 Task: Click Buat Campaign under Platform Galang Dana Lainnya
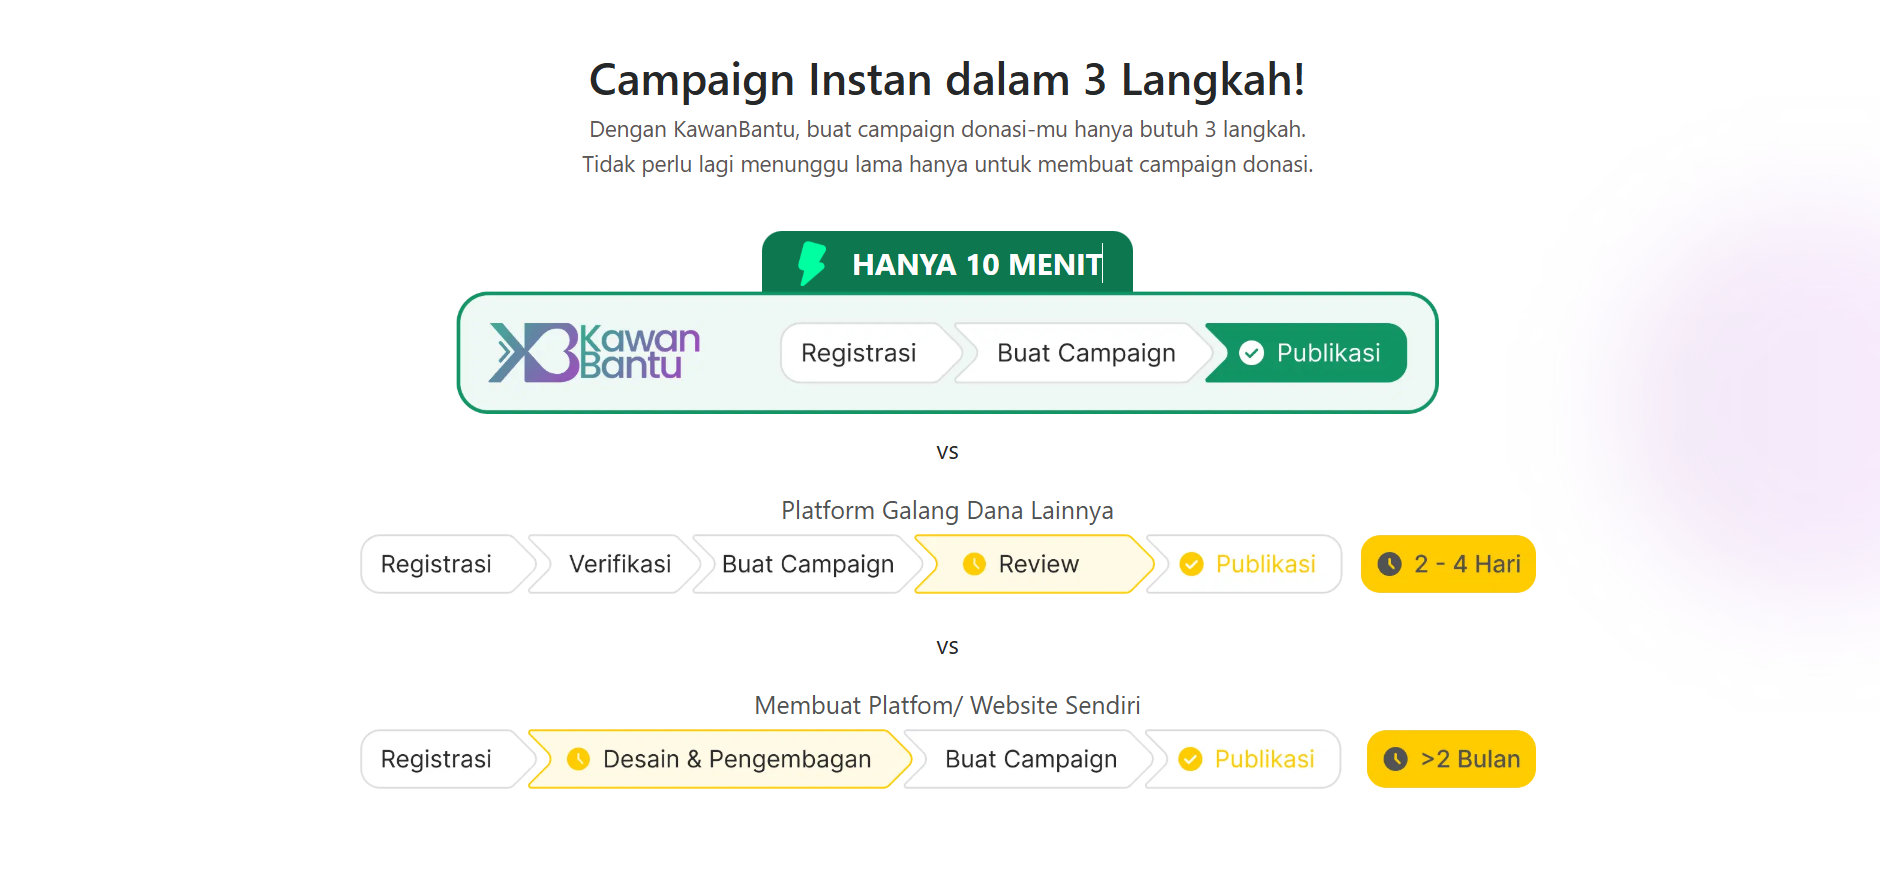click(808, 564)
